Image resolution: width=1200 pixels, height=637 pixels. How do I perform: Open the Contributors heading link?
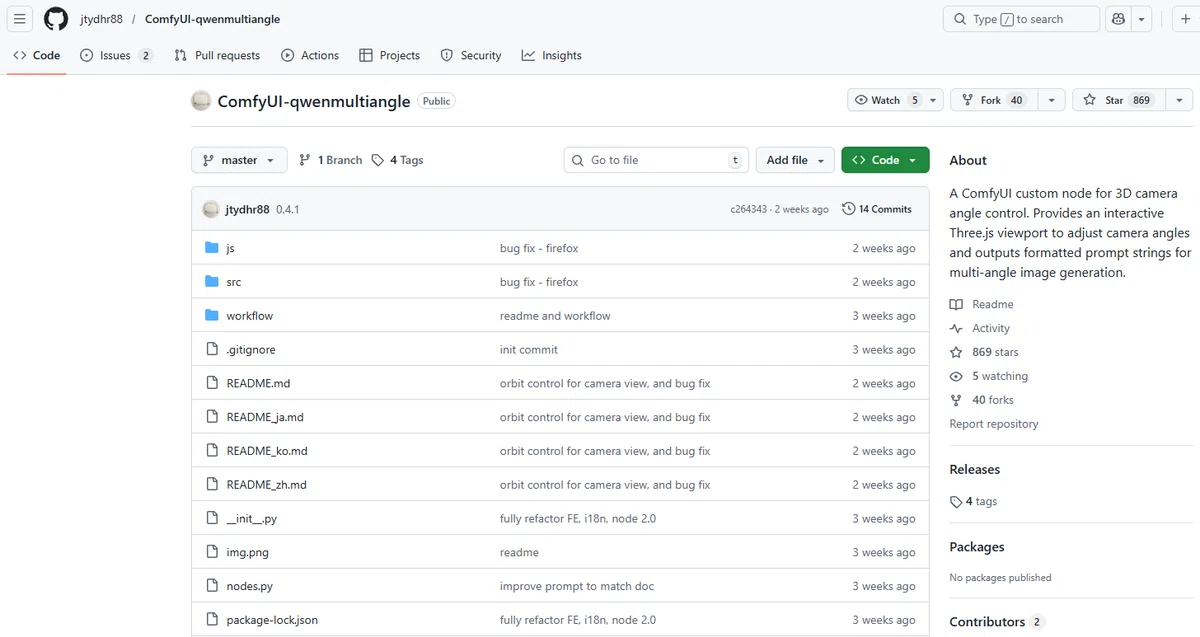pos(997,622)
